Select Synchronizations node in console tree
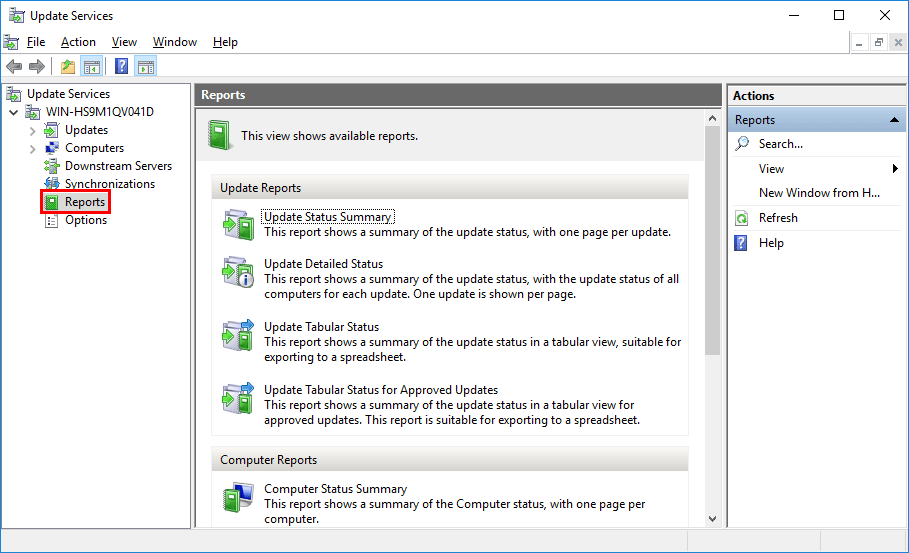909x553 pixels. coord(110,184)
